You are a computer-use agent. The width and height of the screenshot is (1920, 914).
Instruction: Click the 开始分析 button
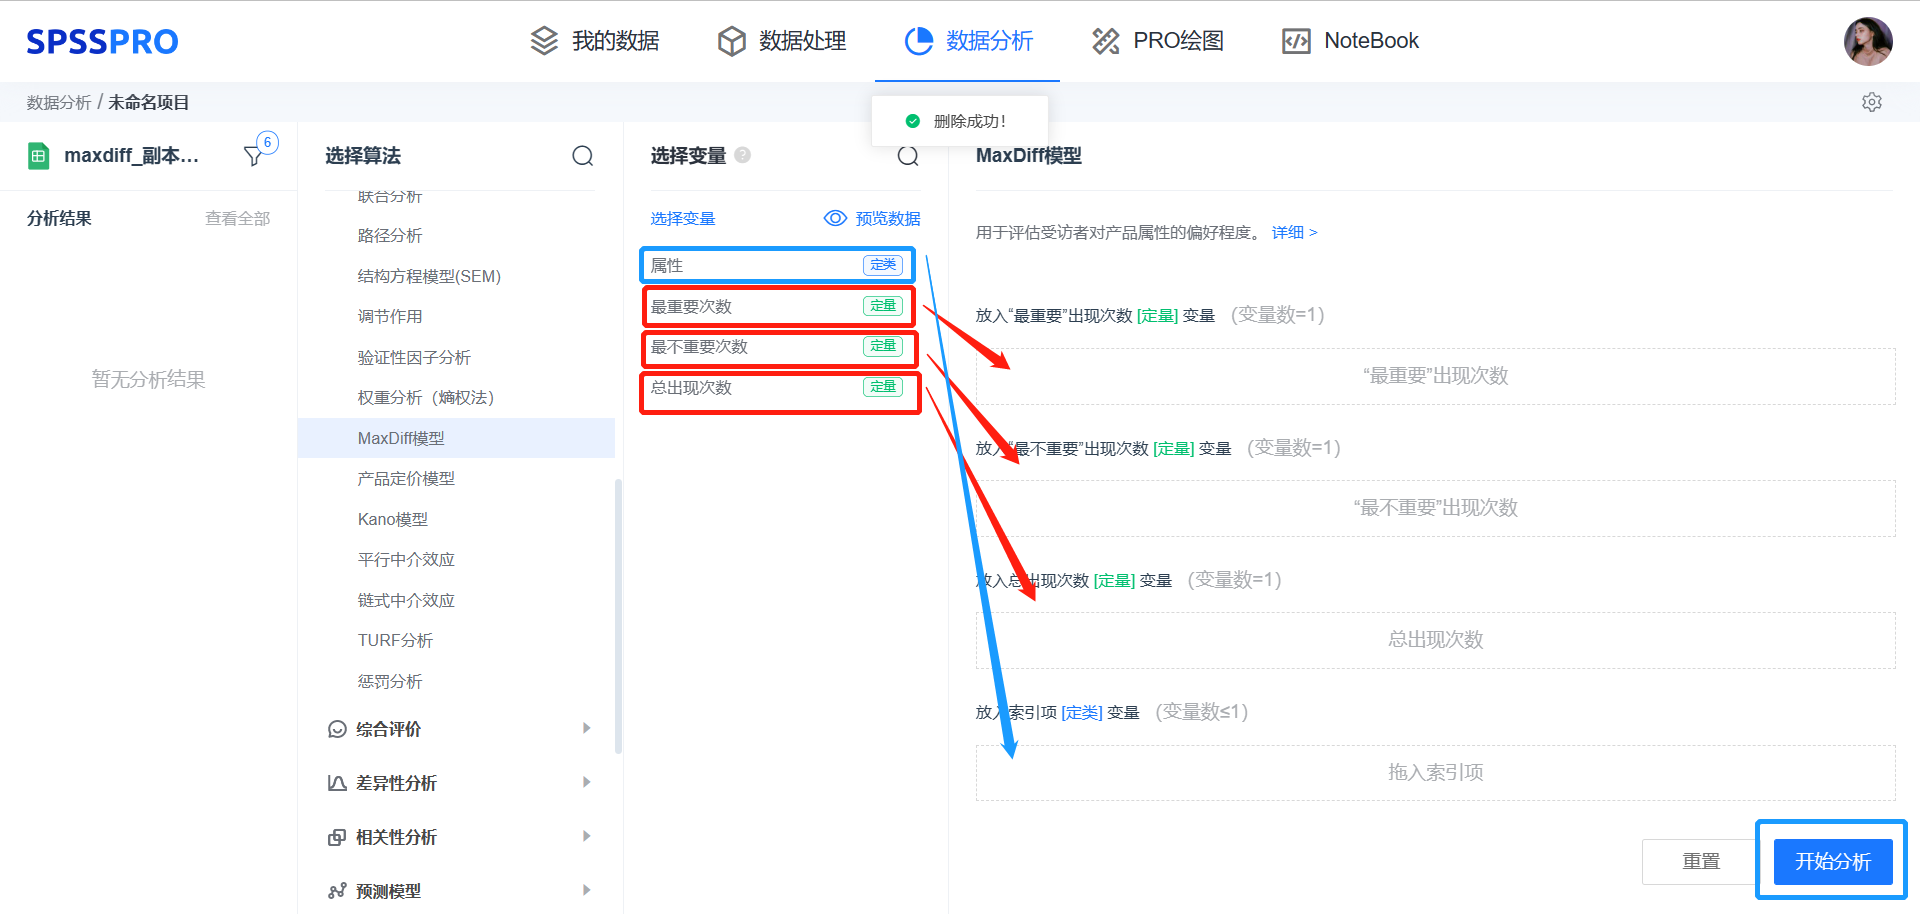[1831, 860]
